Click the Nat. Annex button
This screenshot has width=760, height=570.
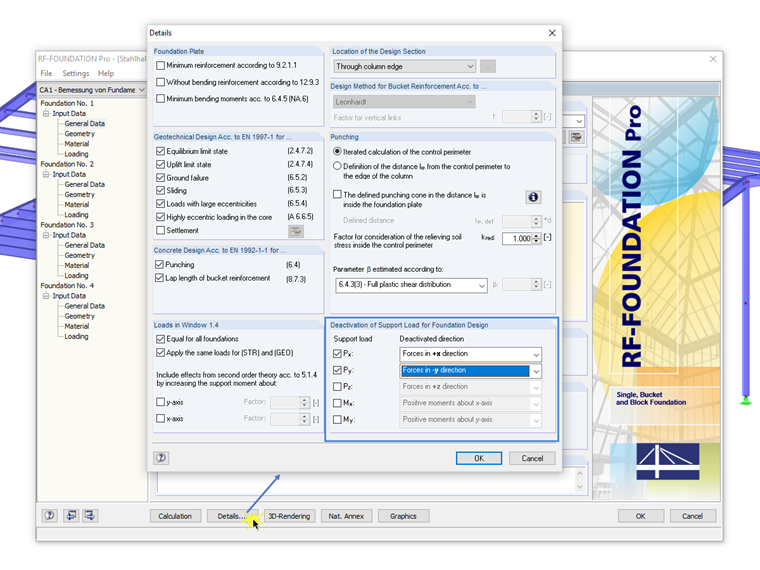tap(346, 516)
